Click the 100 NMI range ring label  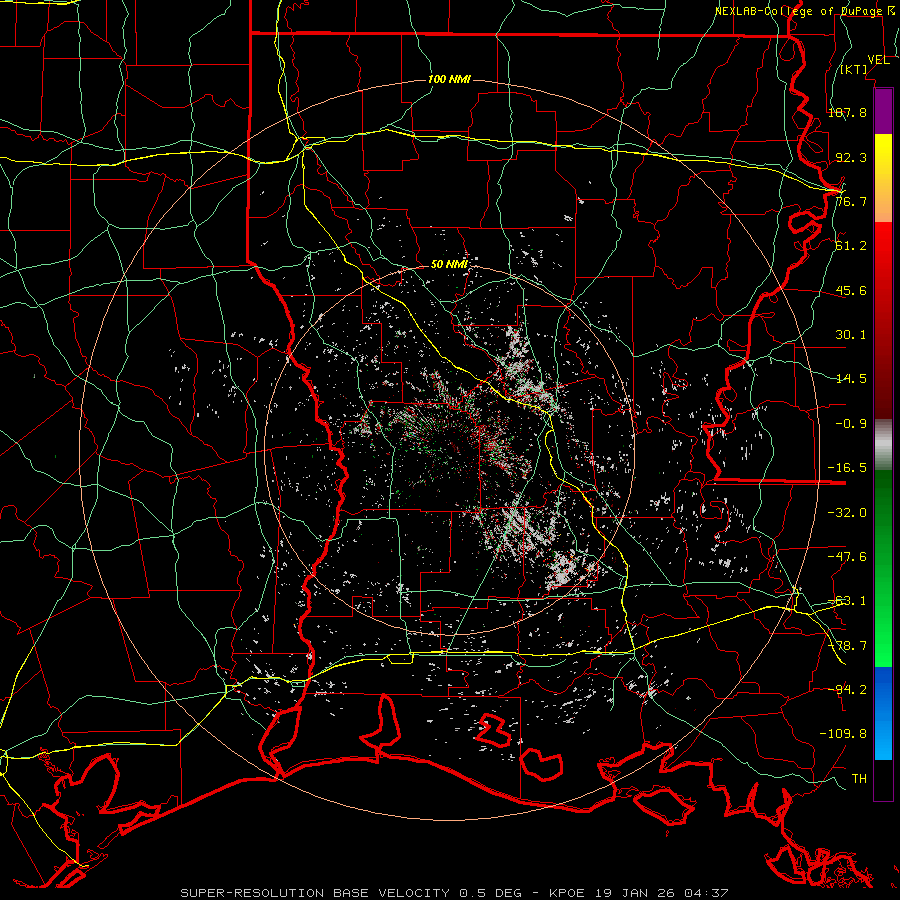coord(449,79)
